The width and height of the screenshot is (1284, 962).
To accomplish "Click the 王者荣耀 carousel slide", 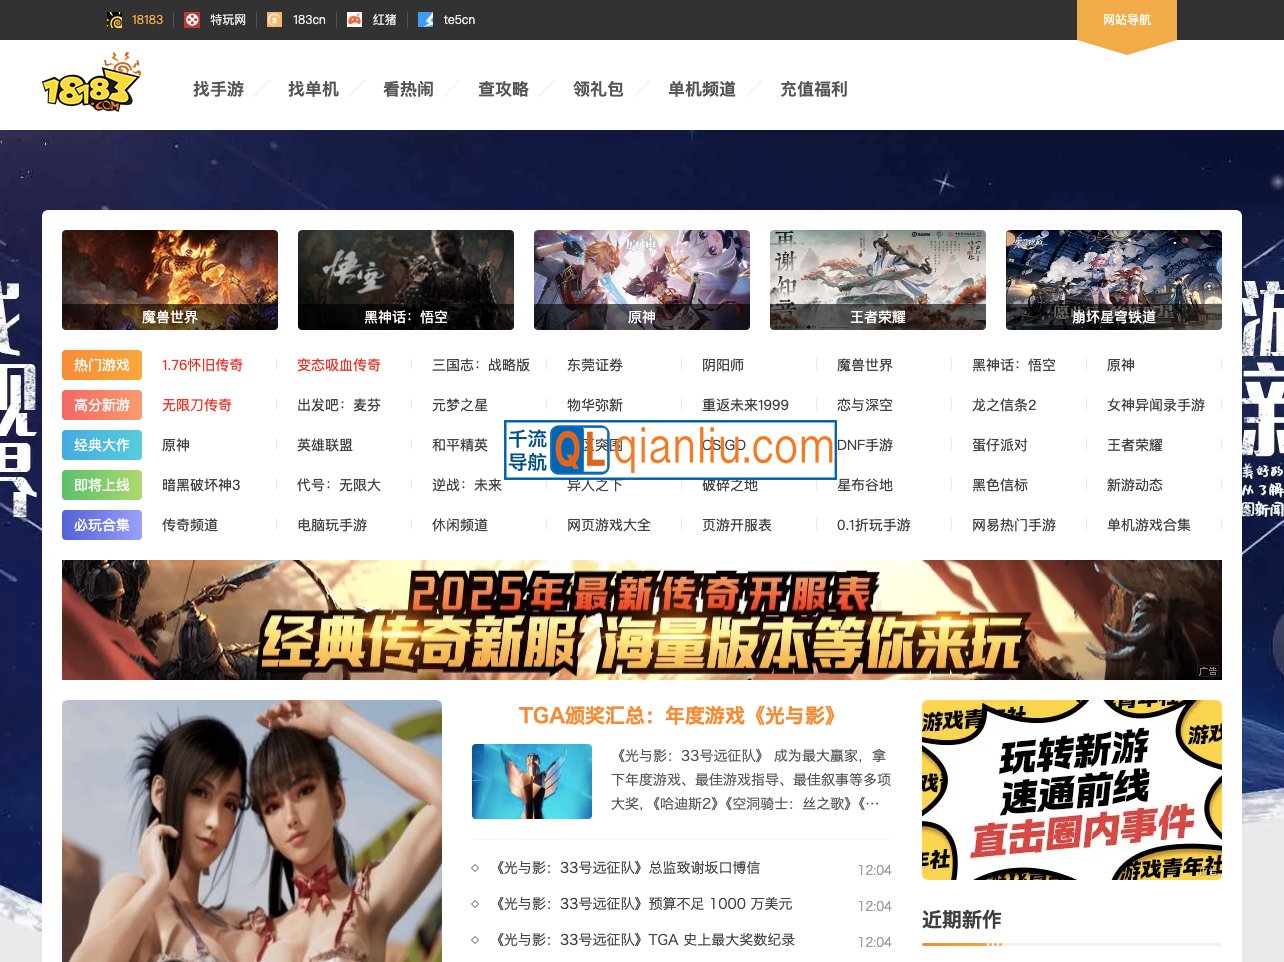I will [877, 280].
